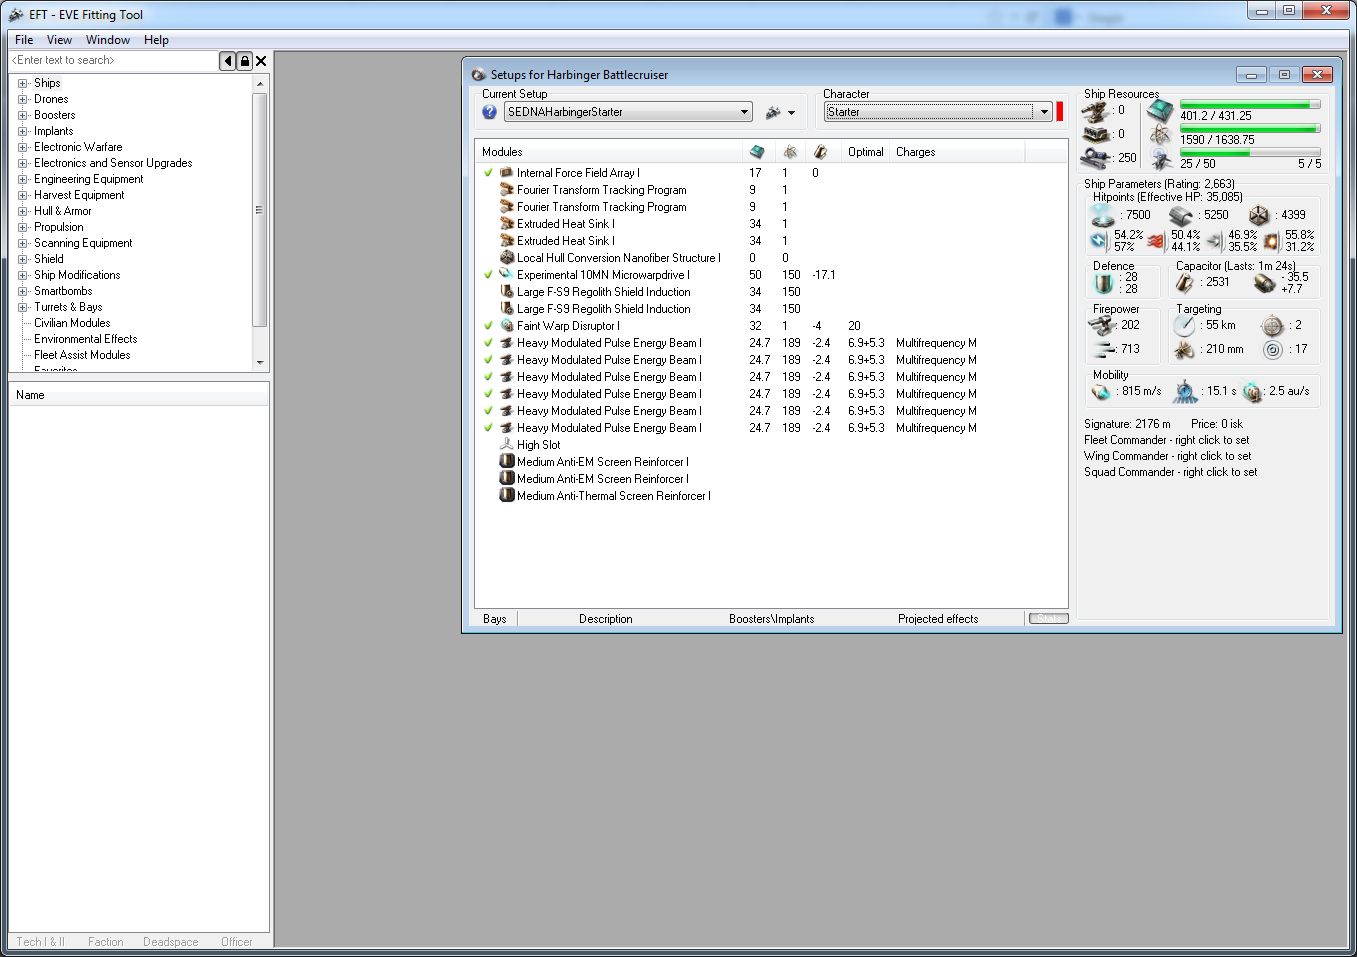Click the module search text field
The width and height of the screenshot is (1357, 957).
pos(113,61)
